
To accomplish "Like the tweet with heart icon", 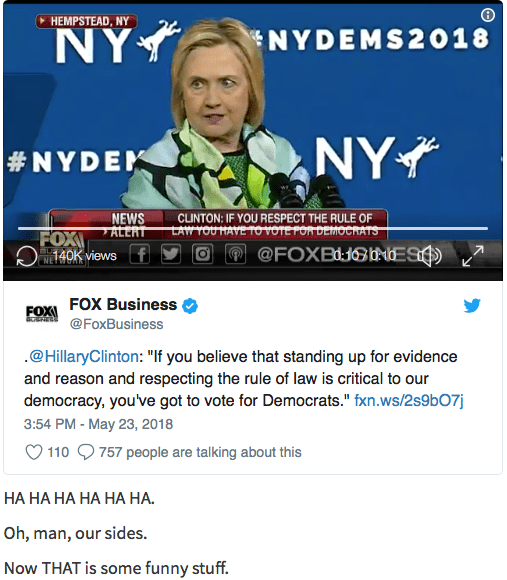I will pyautogui.click(x=34, y=452).
